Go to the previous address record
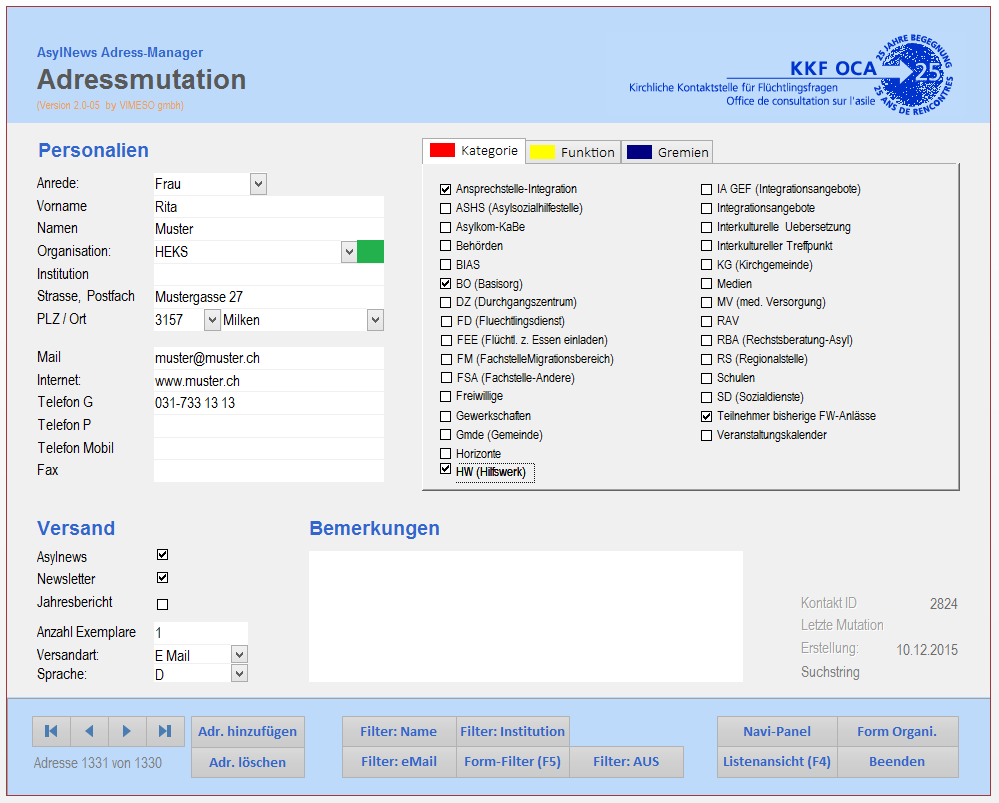999x803 pixels. click(x=89, y=731)
